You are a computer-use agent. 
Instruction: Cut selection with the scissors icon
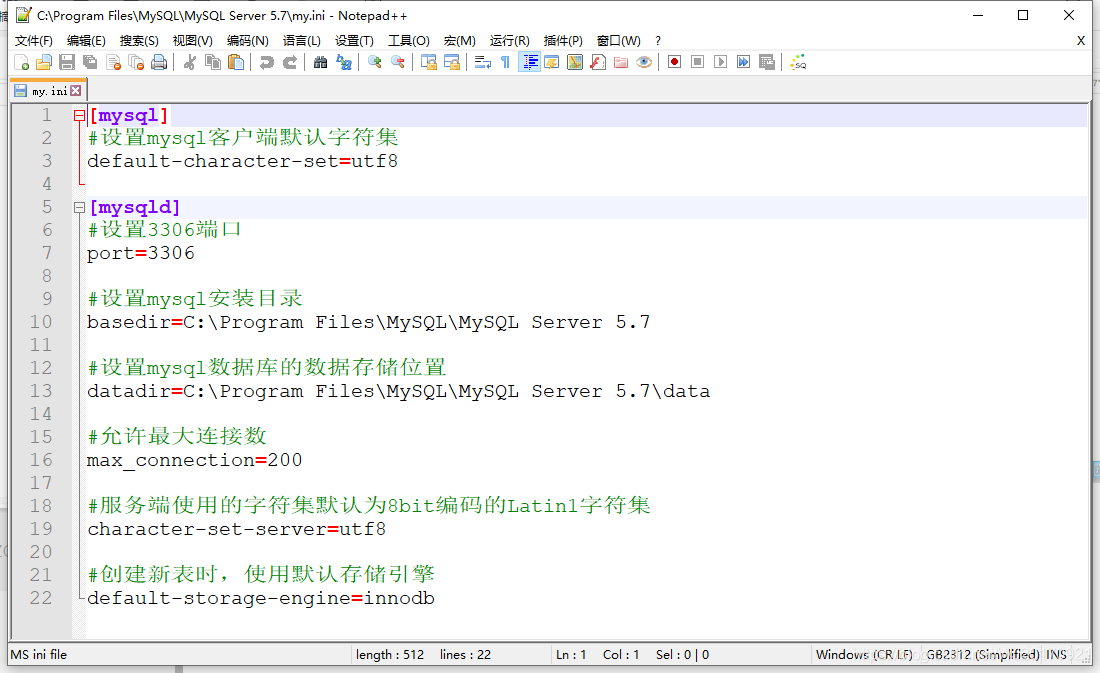189,62
